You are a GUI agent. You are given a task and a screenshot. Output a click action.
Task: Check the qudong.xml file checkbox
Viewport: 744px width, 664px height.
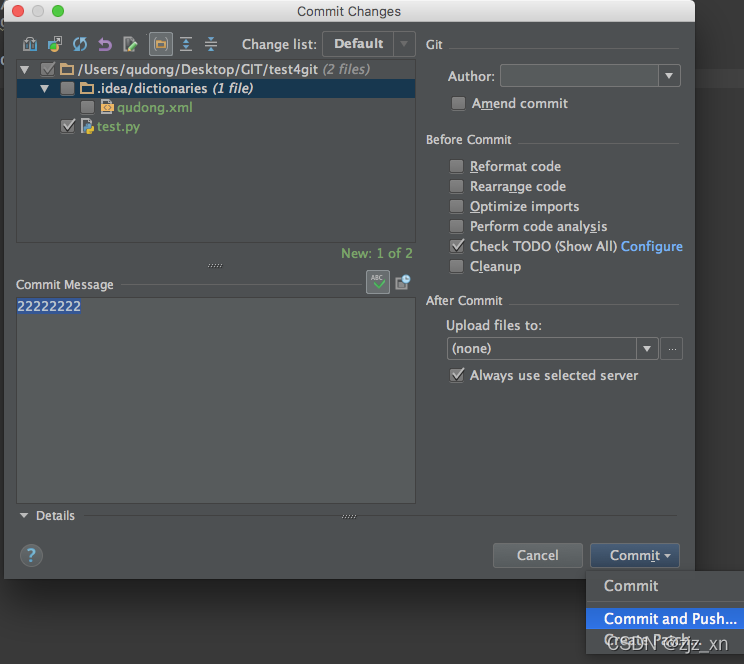[x=87, y=107]
